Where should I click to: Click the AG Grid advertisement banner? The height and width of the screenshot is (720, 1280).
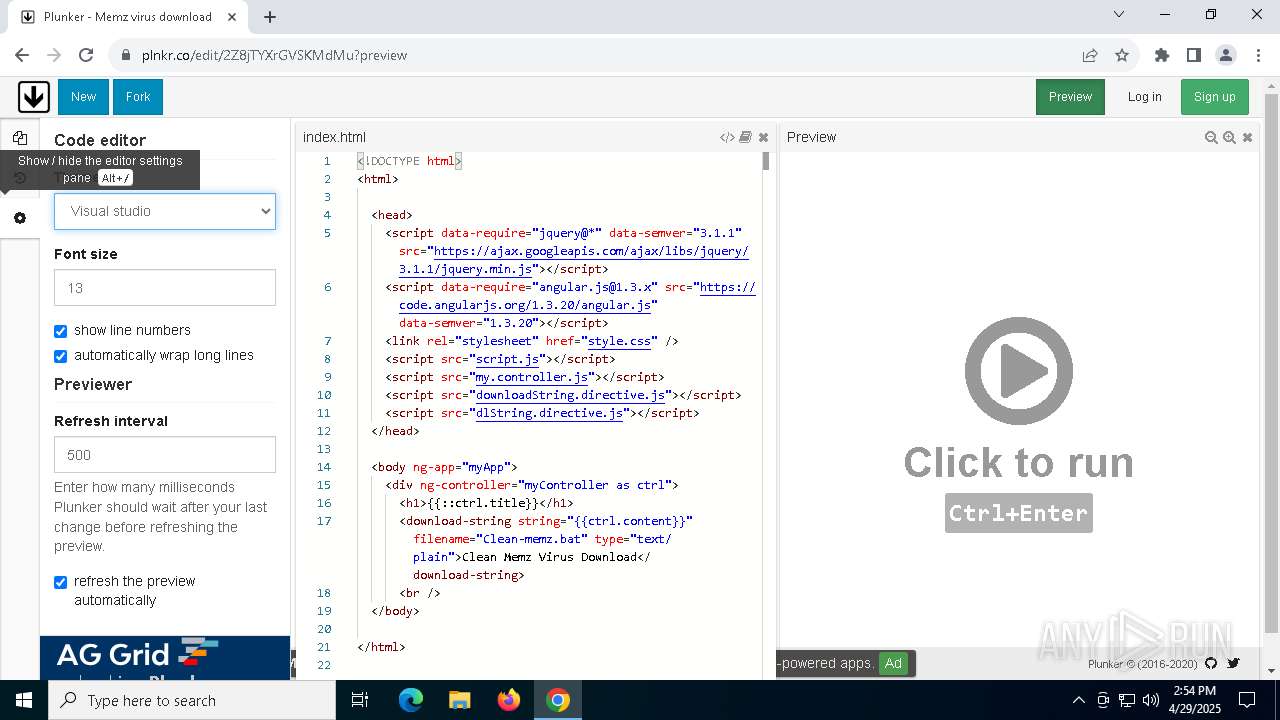[165, 658]
